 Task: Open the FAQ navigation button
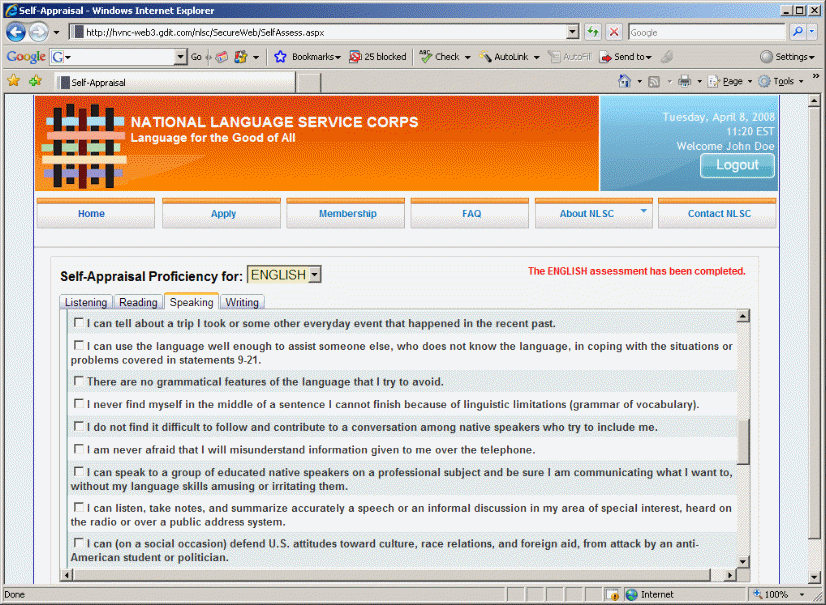tap(469, 213)
